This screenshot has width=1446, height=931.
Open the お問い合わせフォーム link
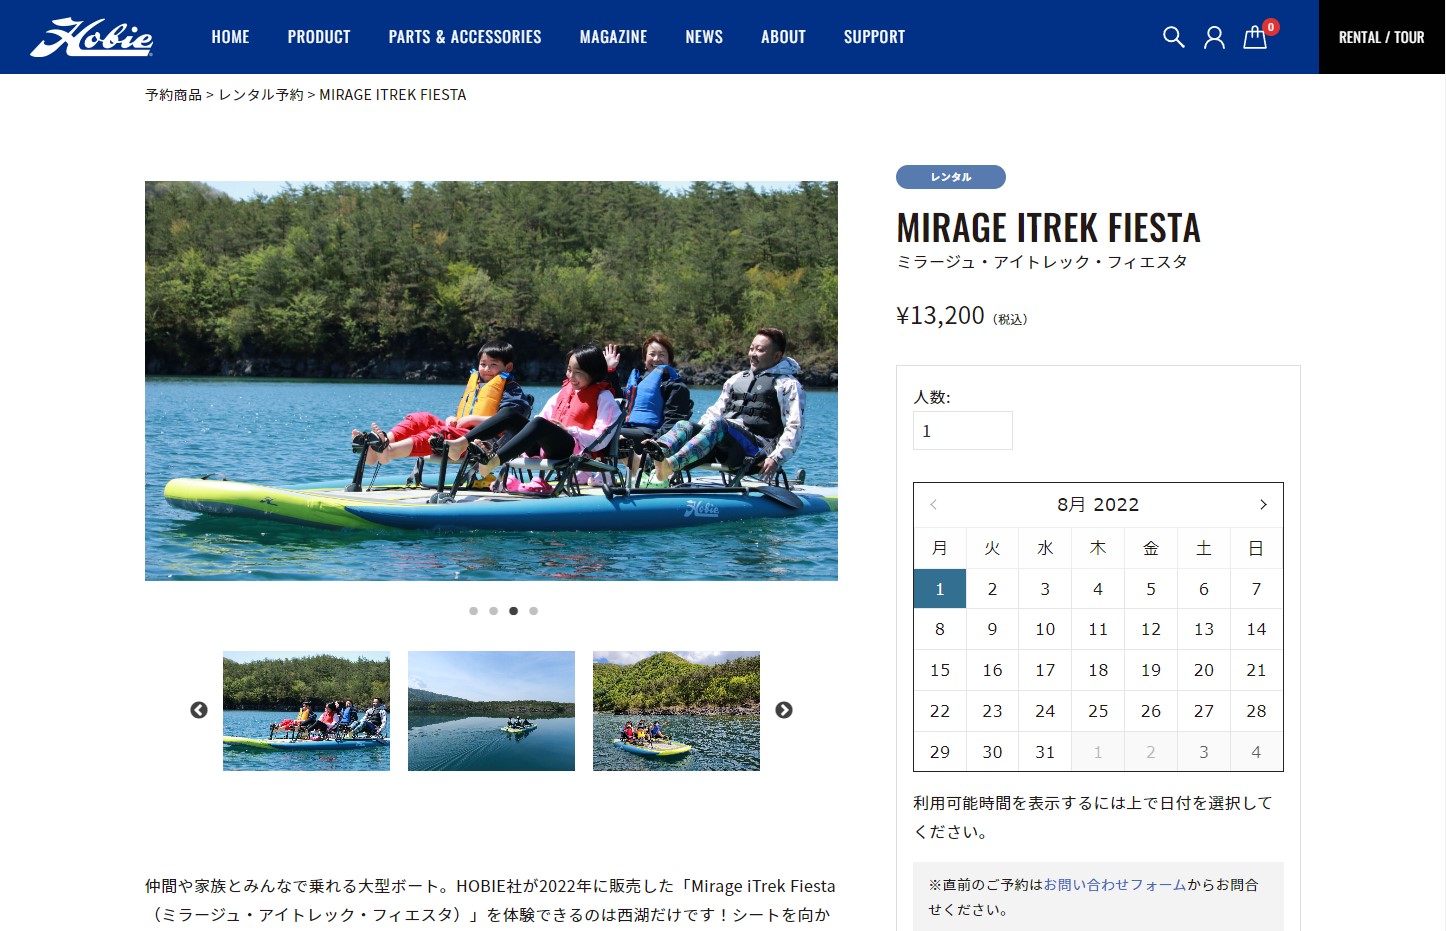[x=1114, y=885]
